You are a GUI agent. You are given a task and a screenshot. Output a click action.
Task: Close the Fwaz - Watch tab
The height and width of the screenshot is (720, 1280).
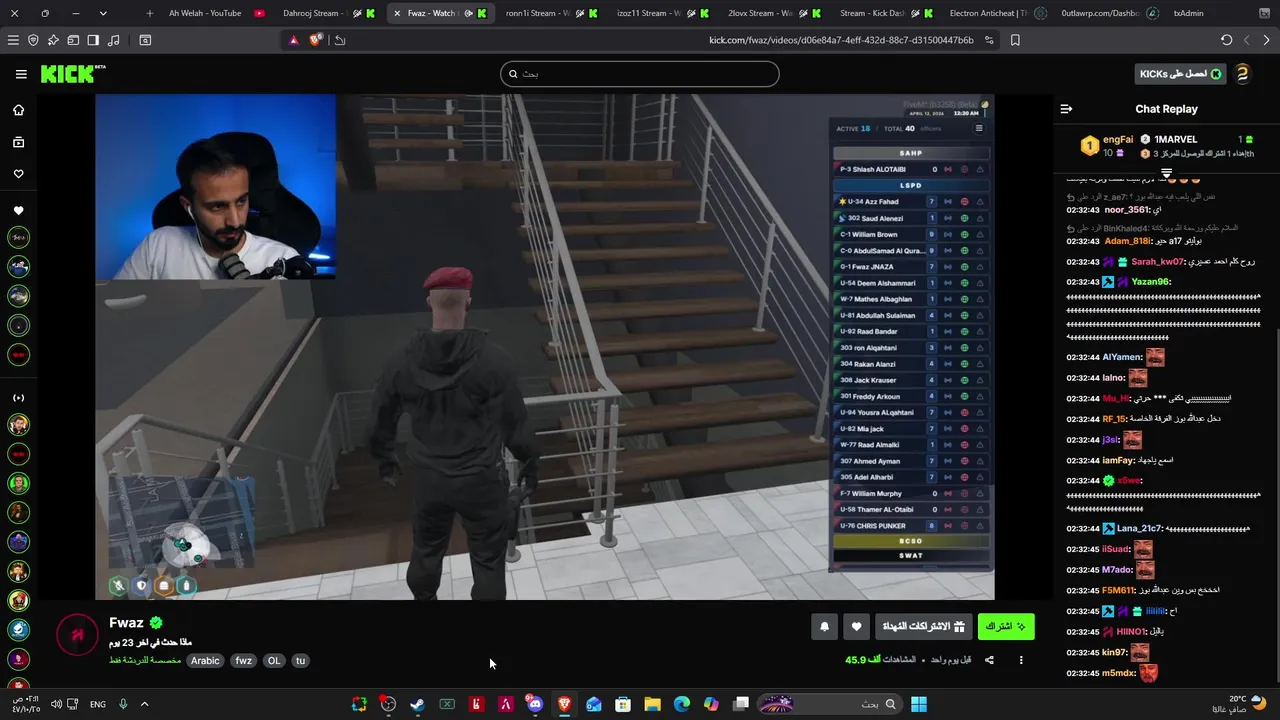pyautogui.click(x=397, y=13)
